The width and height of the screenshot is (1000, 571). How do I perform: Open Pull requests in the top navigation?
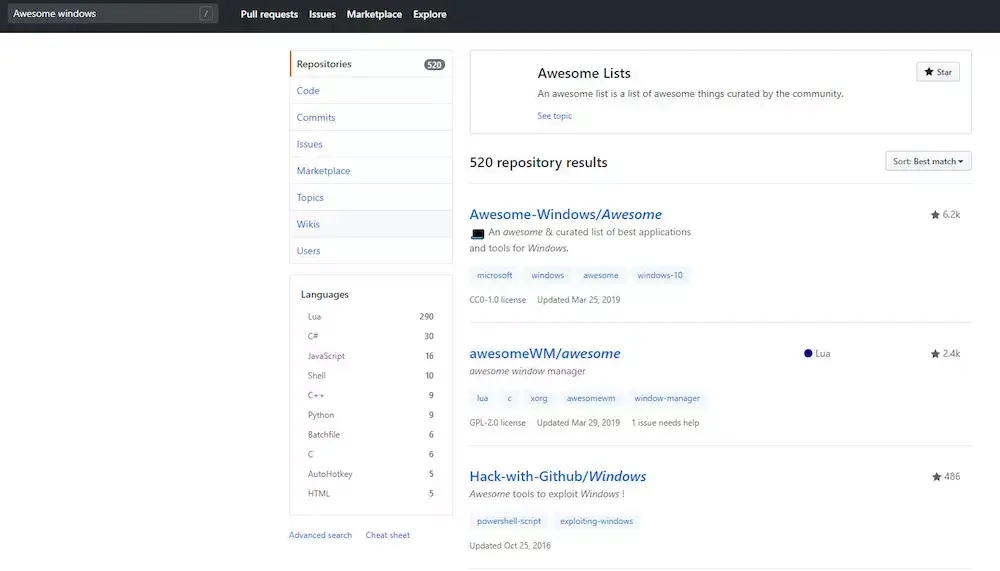pos(269,14)
